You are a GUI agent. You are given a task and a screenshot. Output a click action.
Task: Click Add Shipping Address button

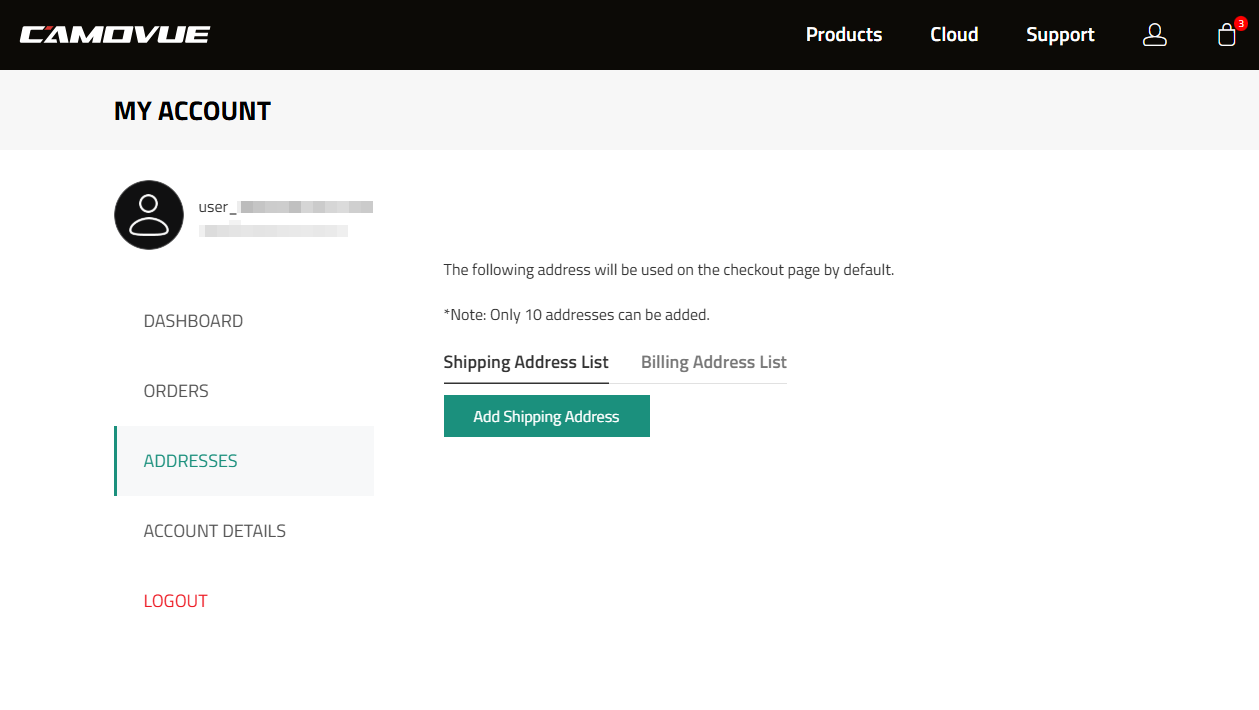point(547,416)
